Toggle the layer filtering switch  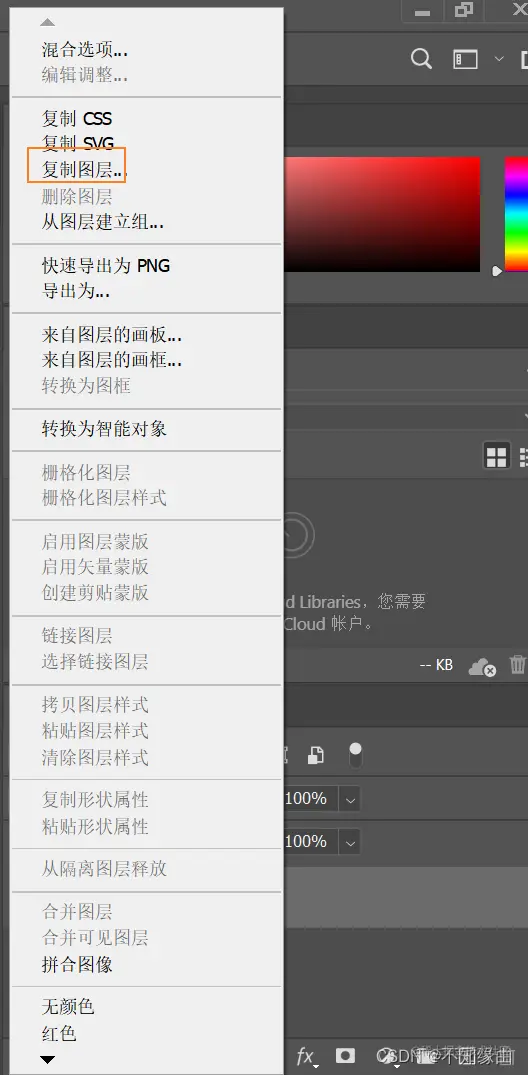(x=355, y=755)
